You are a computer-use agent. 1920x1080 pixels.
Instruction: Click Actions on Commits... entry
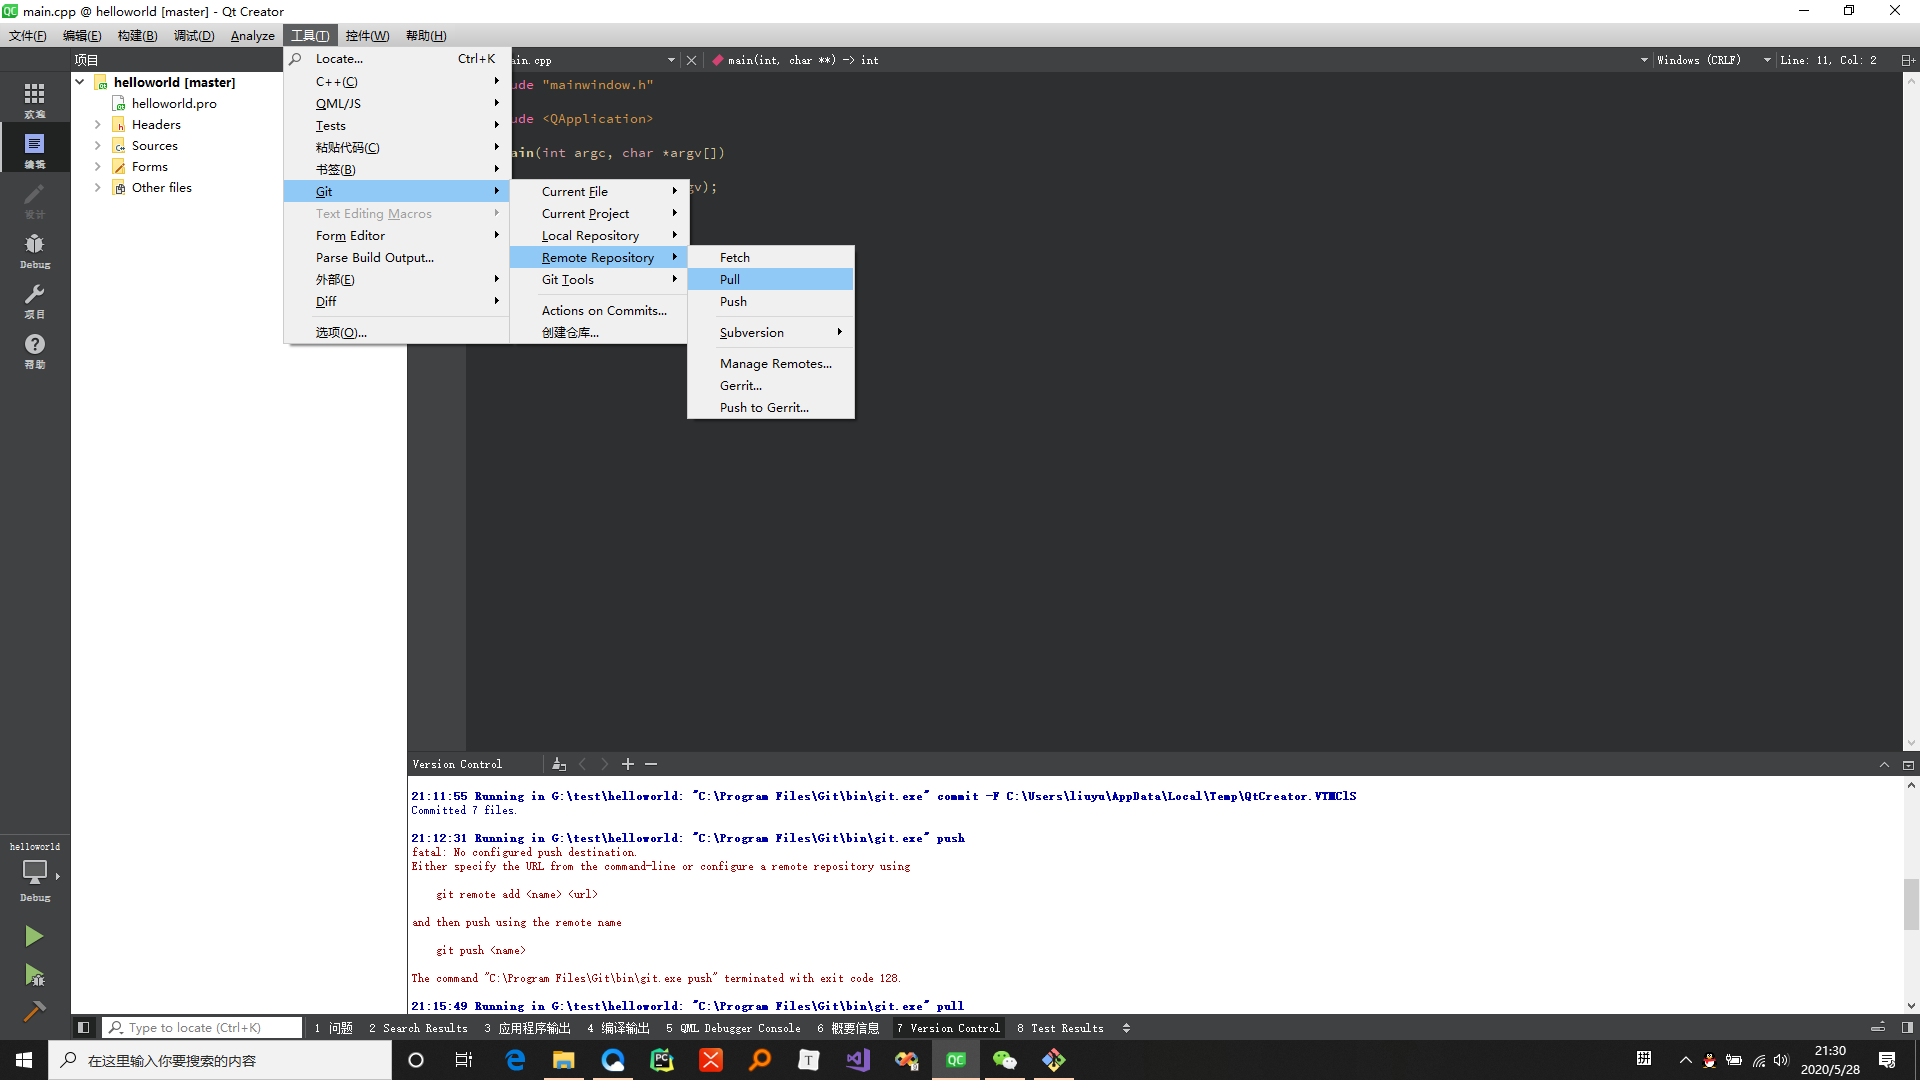599,310
